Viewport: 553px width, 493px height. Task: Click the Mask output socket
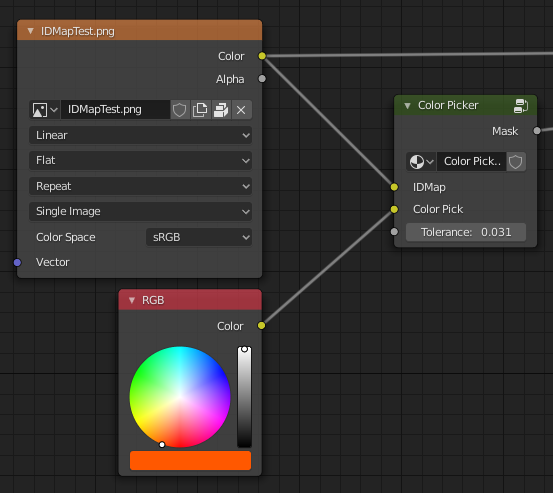pyautogui.click(x=537, y=131)
